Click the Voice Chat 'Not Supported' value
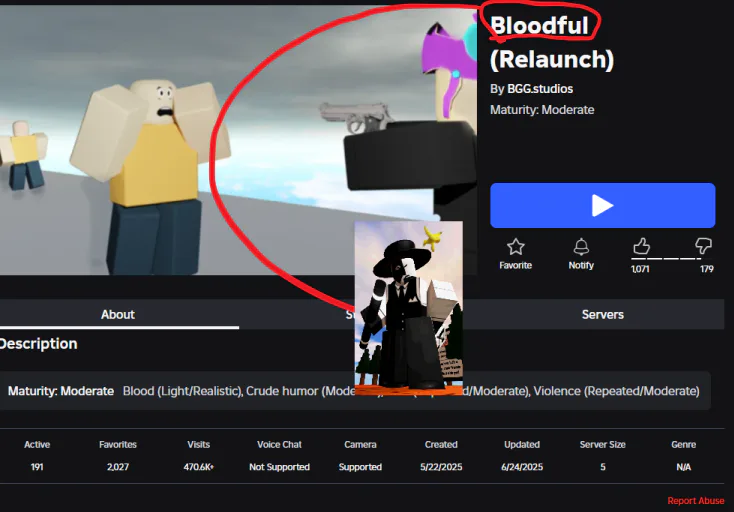Image resolution: width=734 pixels, height=512 pixels. pos(279,467)
